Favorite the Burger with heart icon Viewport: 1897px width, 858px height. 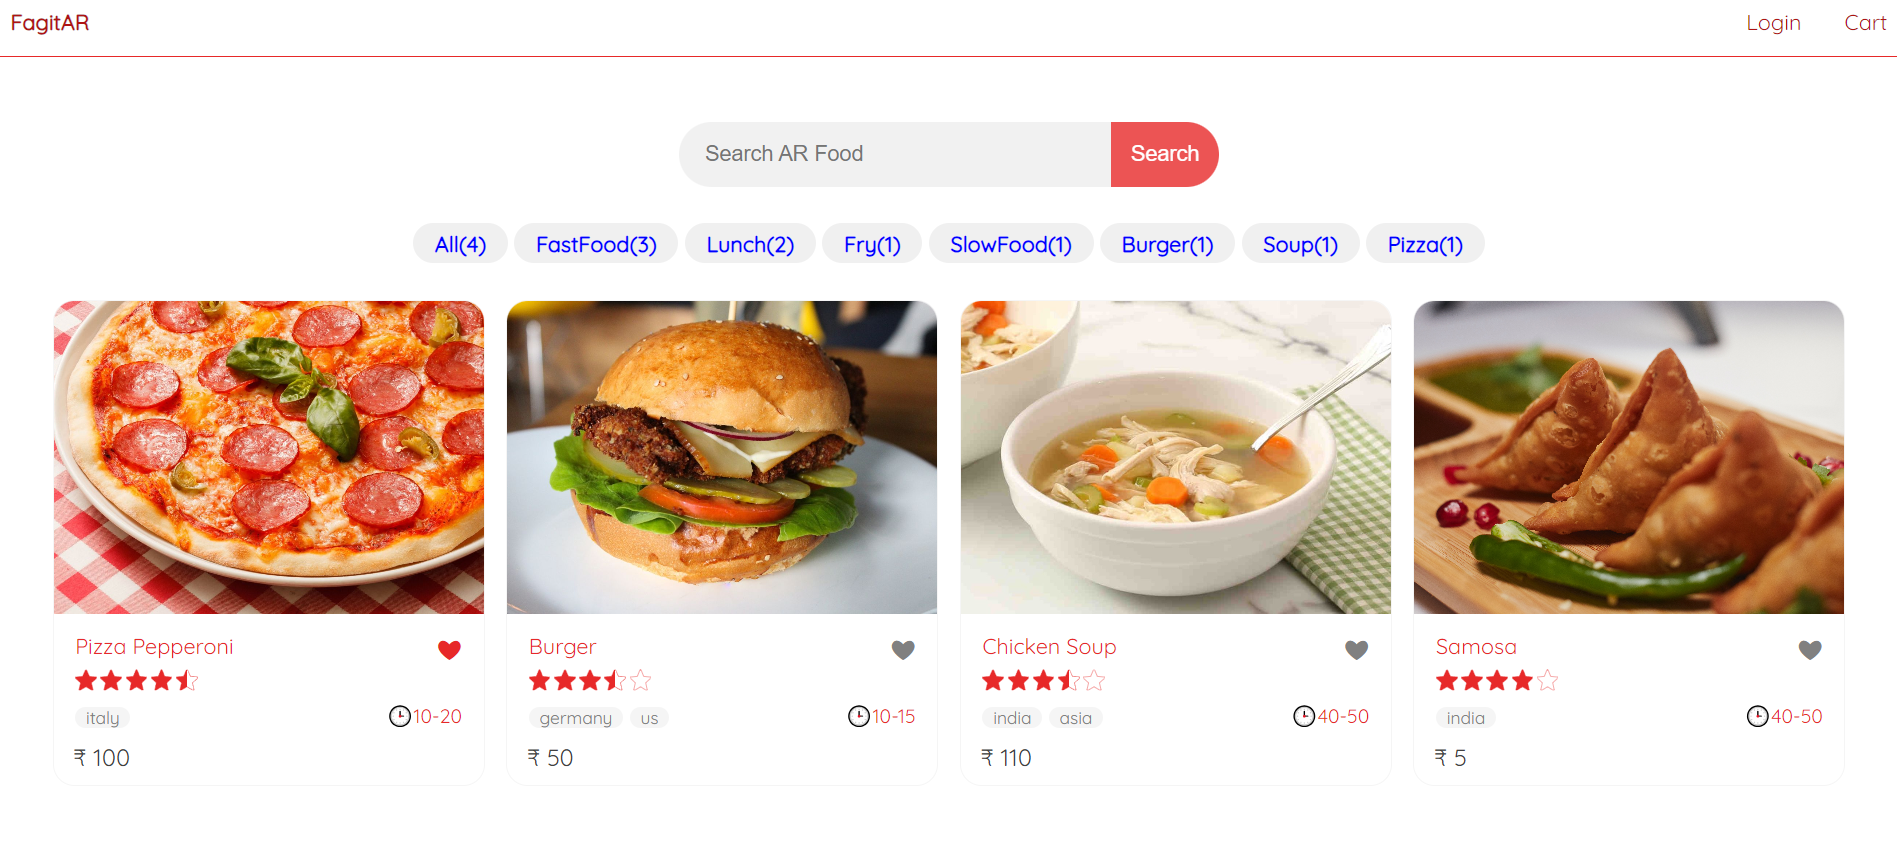coord(903,650)
